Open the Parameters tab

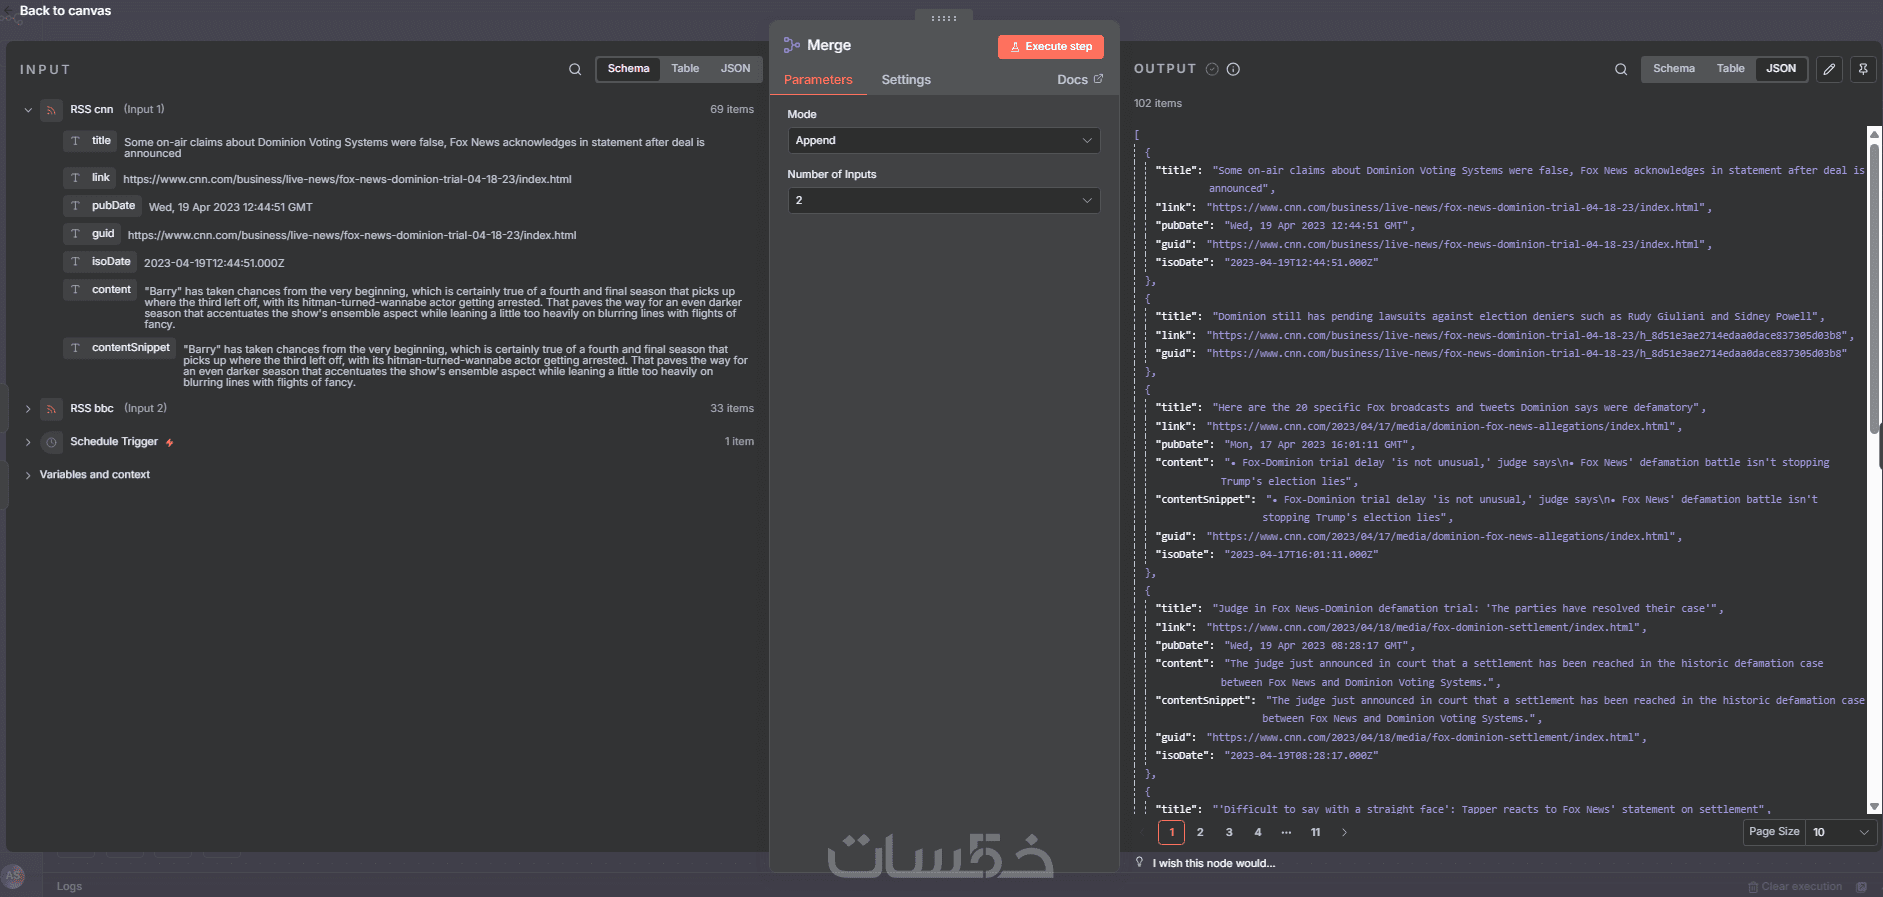click(x=818, y=80)
